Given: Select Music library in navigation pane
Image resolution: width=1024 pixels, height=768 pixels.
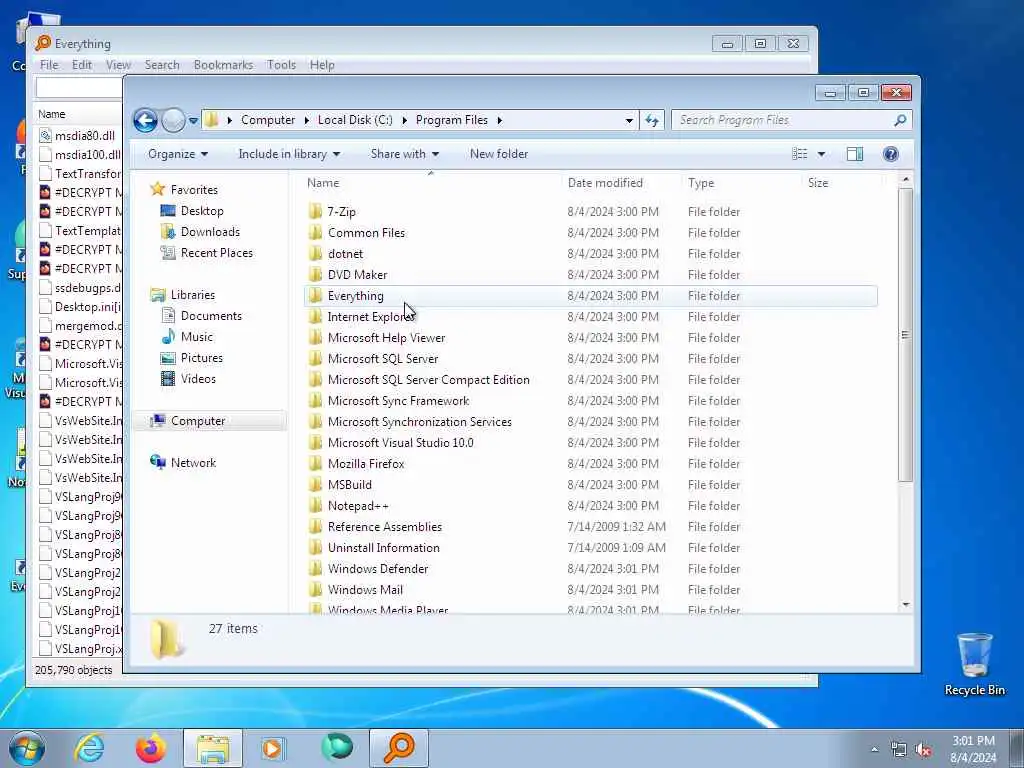Looking at the screenshot, I should pos(197,337).
